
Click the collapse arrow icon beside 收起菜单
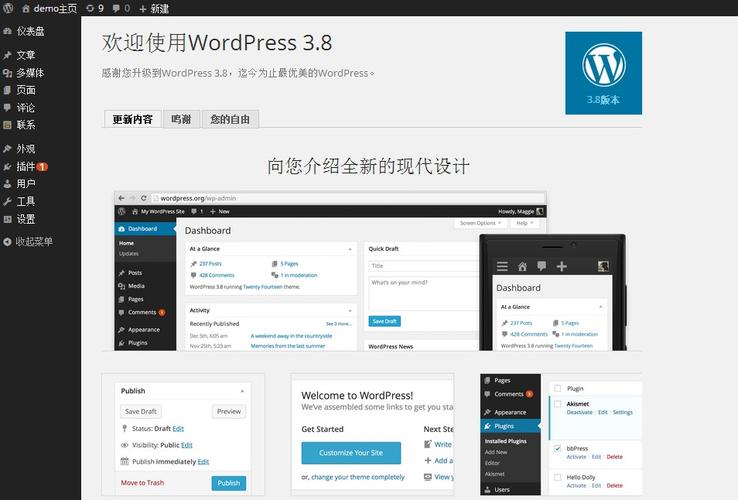pos(7,242)
